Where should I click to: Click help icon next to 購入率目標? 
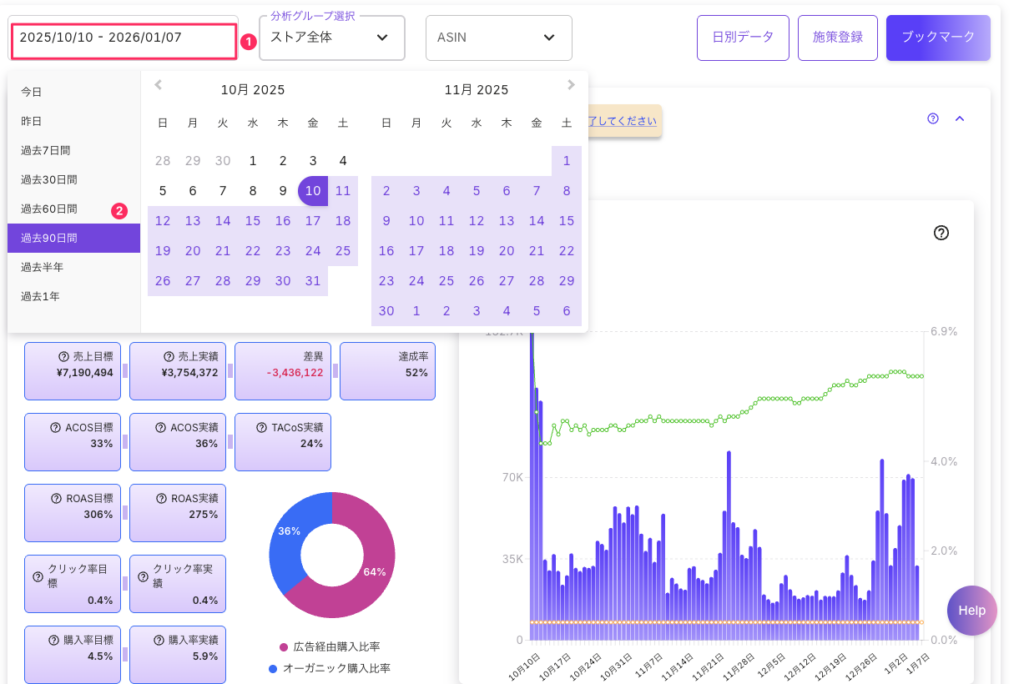coord(54,640)
